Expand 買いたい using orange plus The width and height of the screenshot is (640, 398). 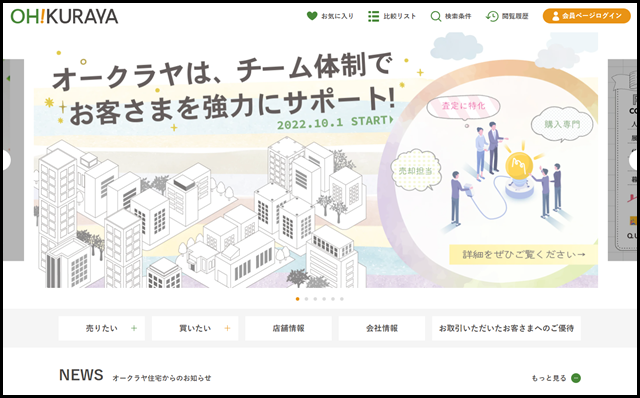227,328
